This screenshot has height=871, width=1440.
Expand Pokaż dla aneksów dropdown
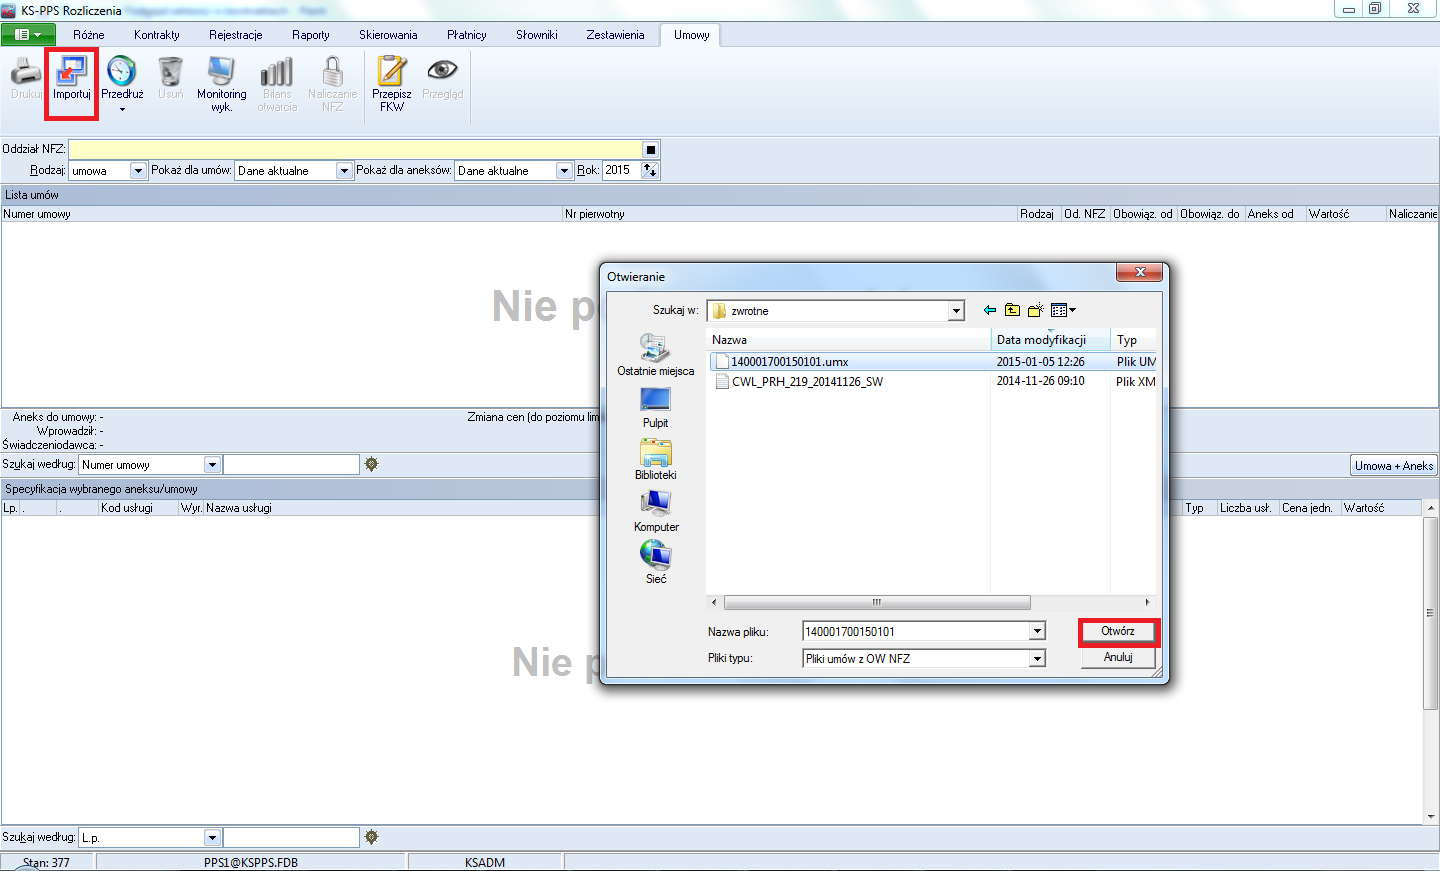point(564,171)
